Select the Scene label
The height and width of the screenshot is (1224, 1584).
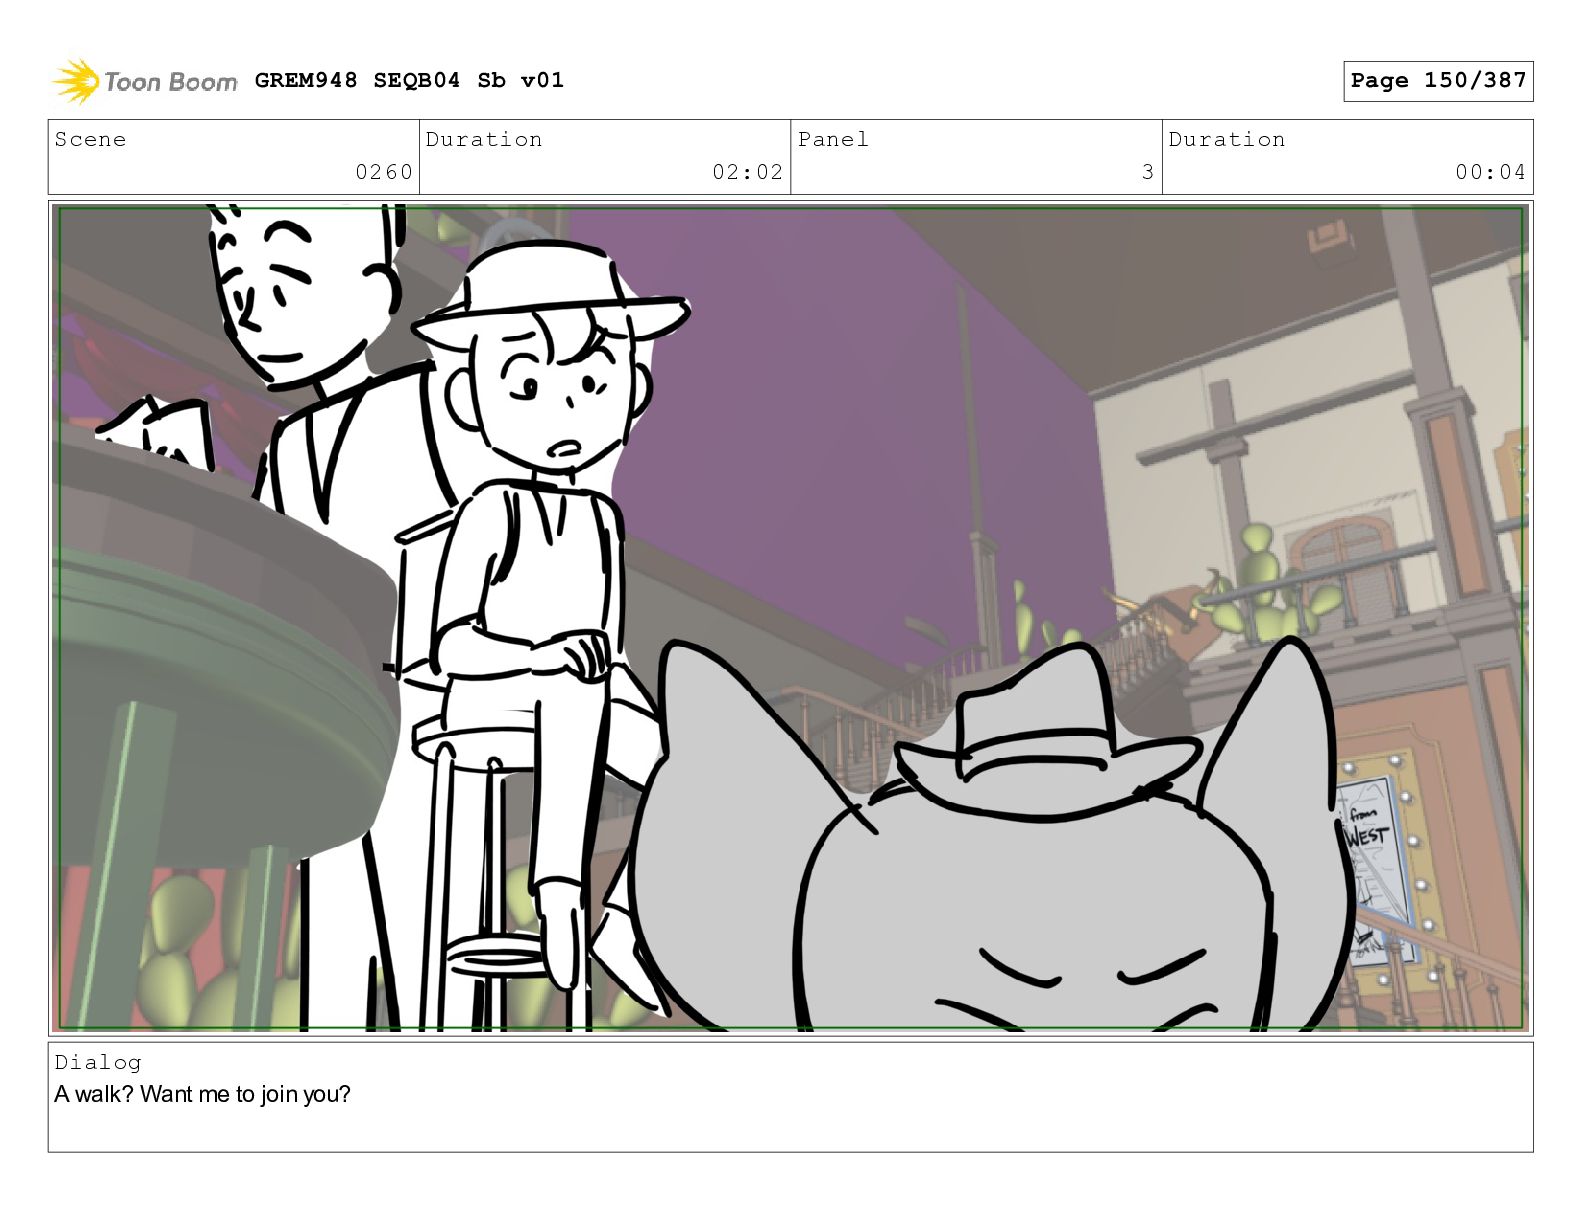pyautogui.click(x=91, y=139)
